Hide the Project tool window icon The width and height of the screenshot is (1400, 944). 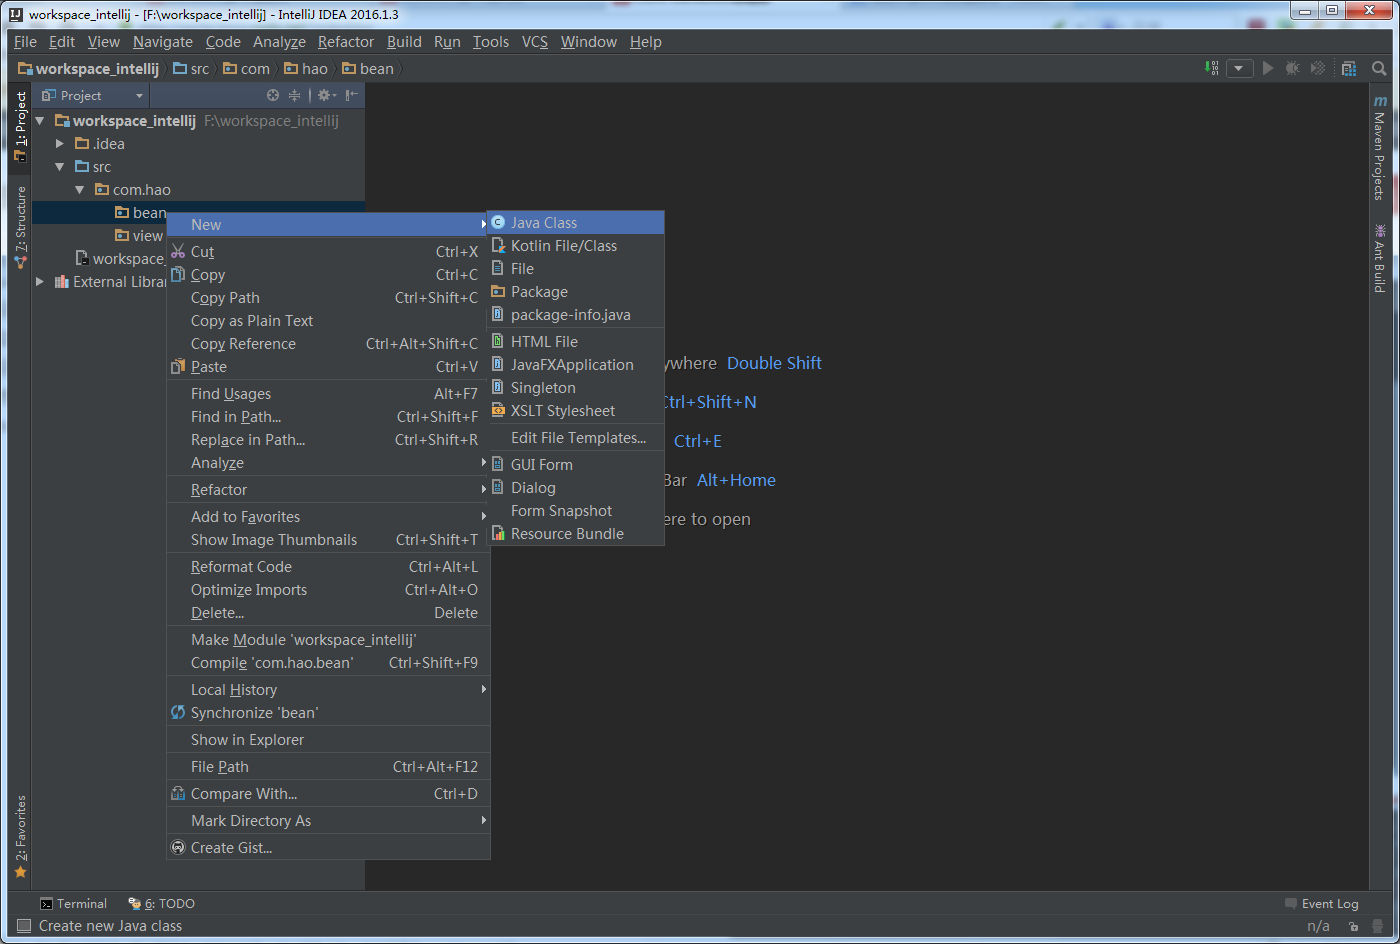tap(352, 95)
